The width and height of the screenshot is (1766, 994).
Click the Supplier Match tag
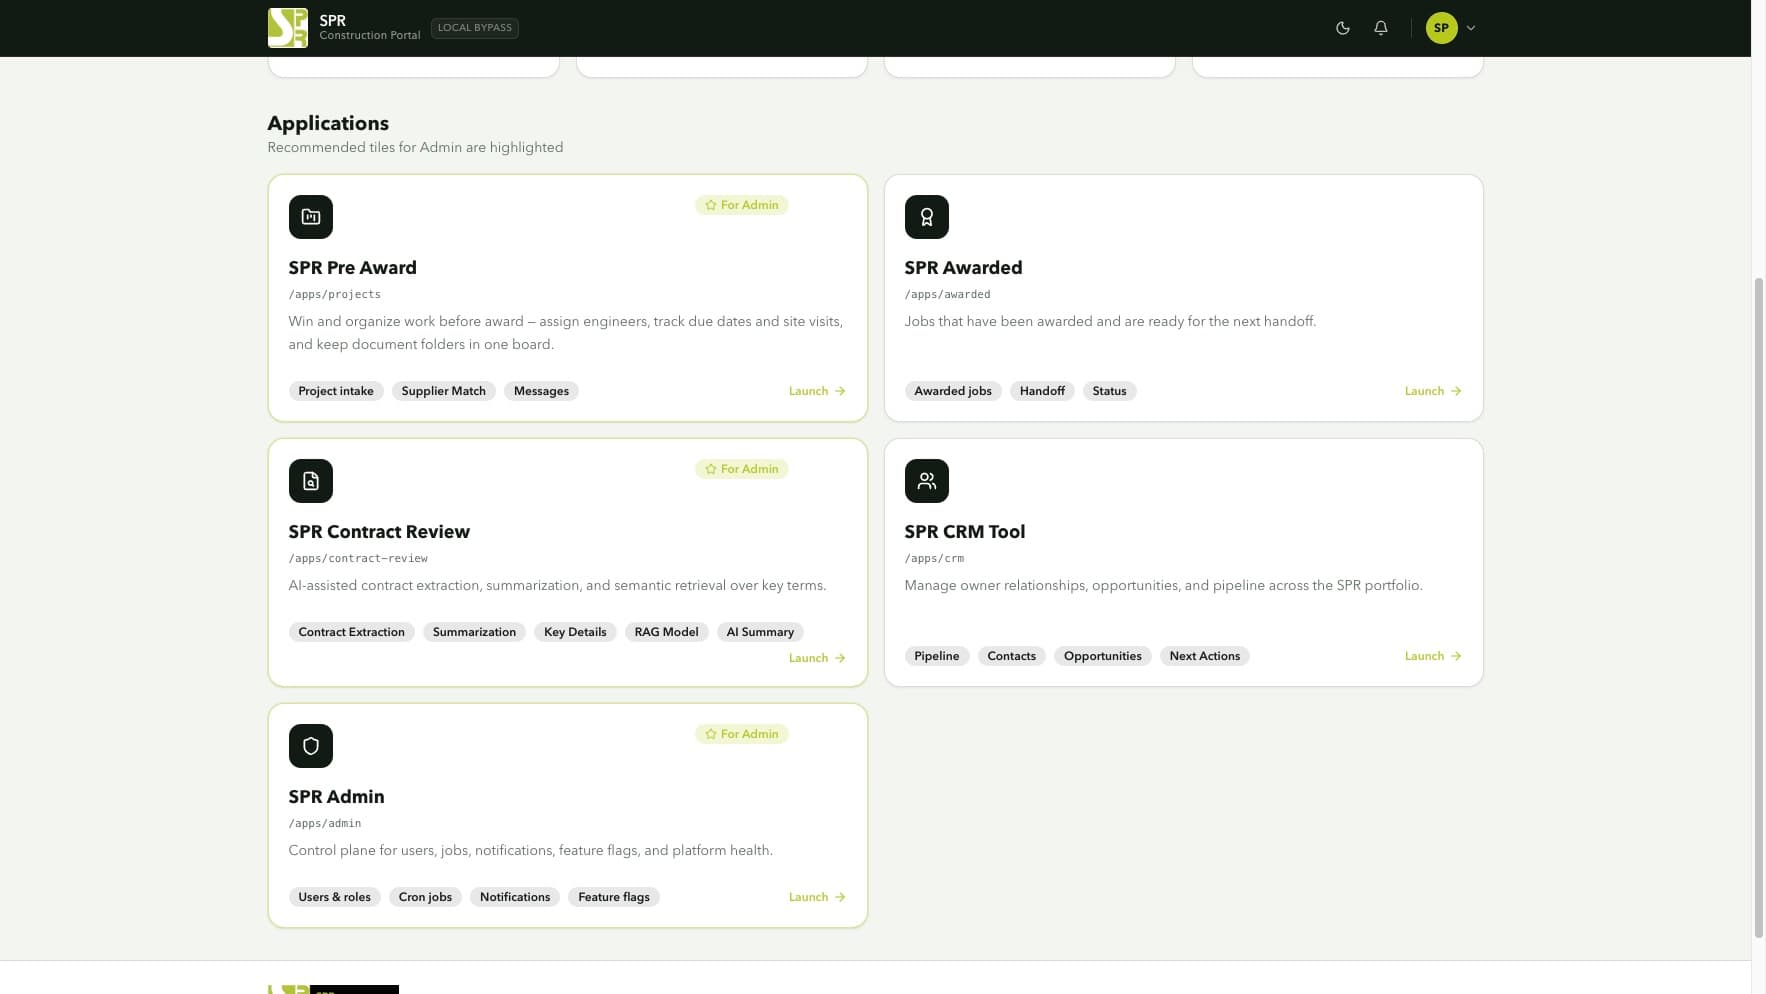point(443,391)
